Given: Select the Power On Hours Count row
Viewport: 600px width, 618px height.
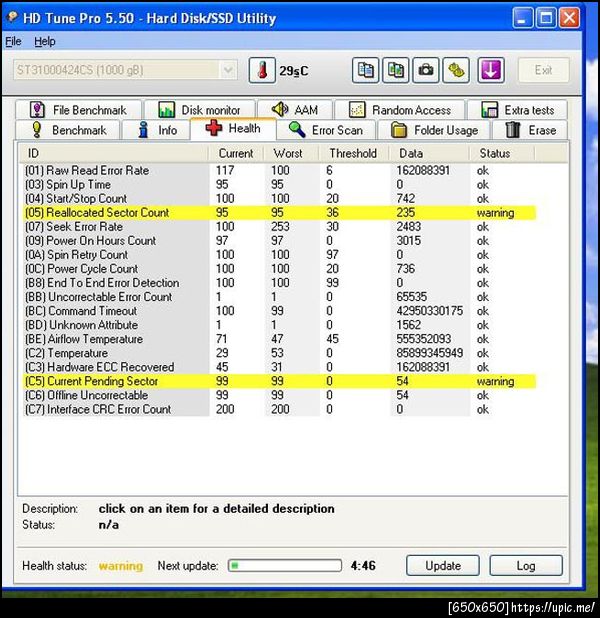Looking at the screenshot, I should point(279,240).
